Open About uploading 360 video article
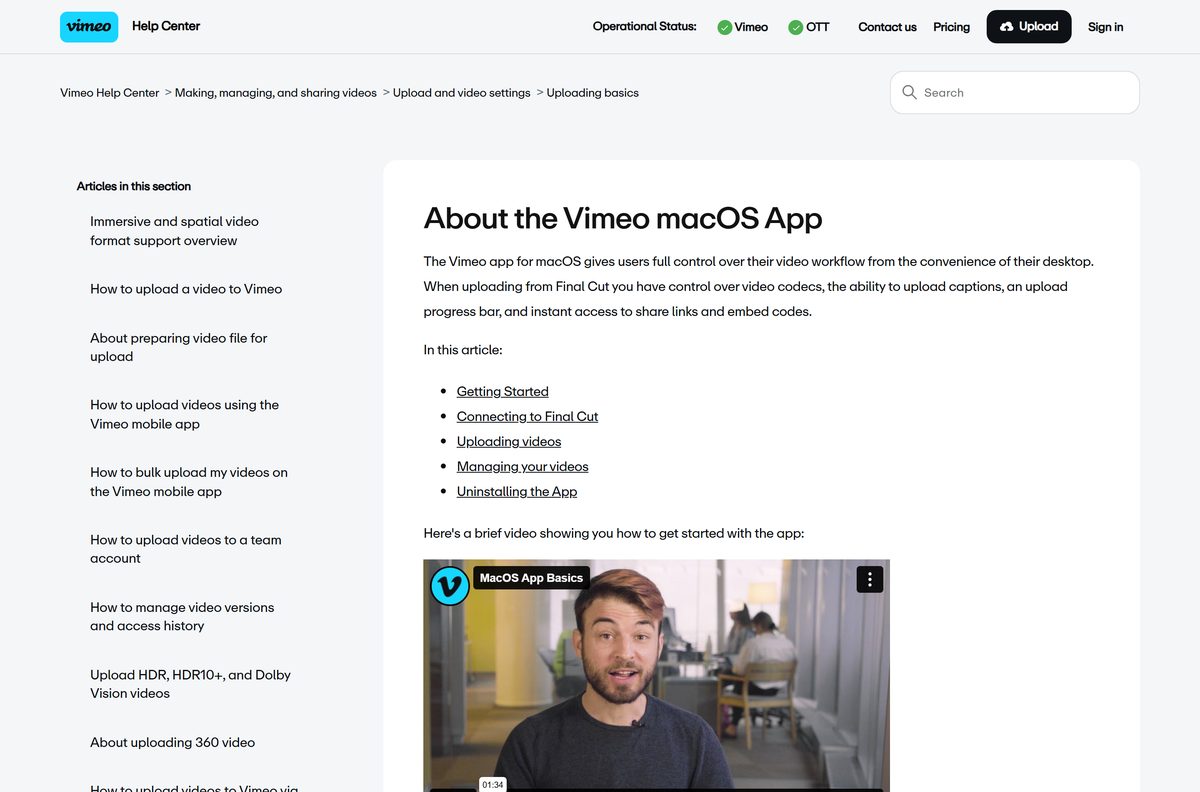This screenshot has height=792, width=1200. pos(172,742)
